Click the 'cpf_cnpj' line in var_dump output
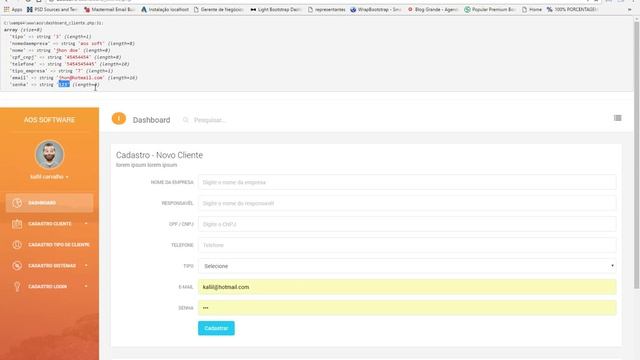640x360 pixels. coord(65,57)
